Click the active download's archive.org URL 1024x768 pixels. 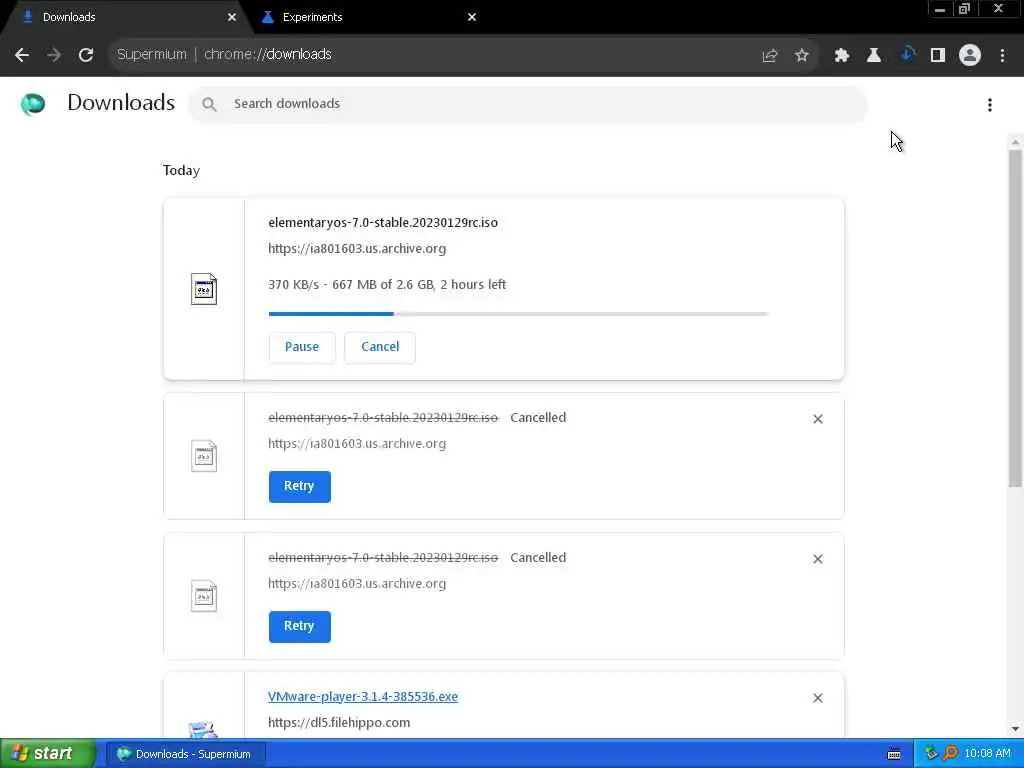click(x=357, y=249)
